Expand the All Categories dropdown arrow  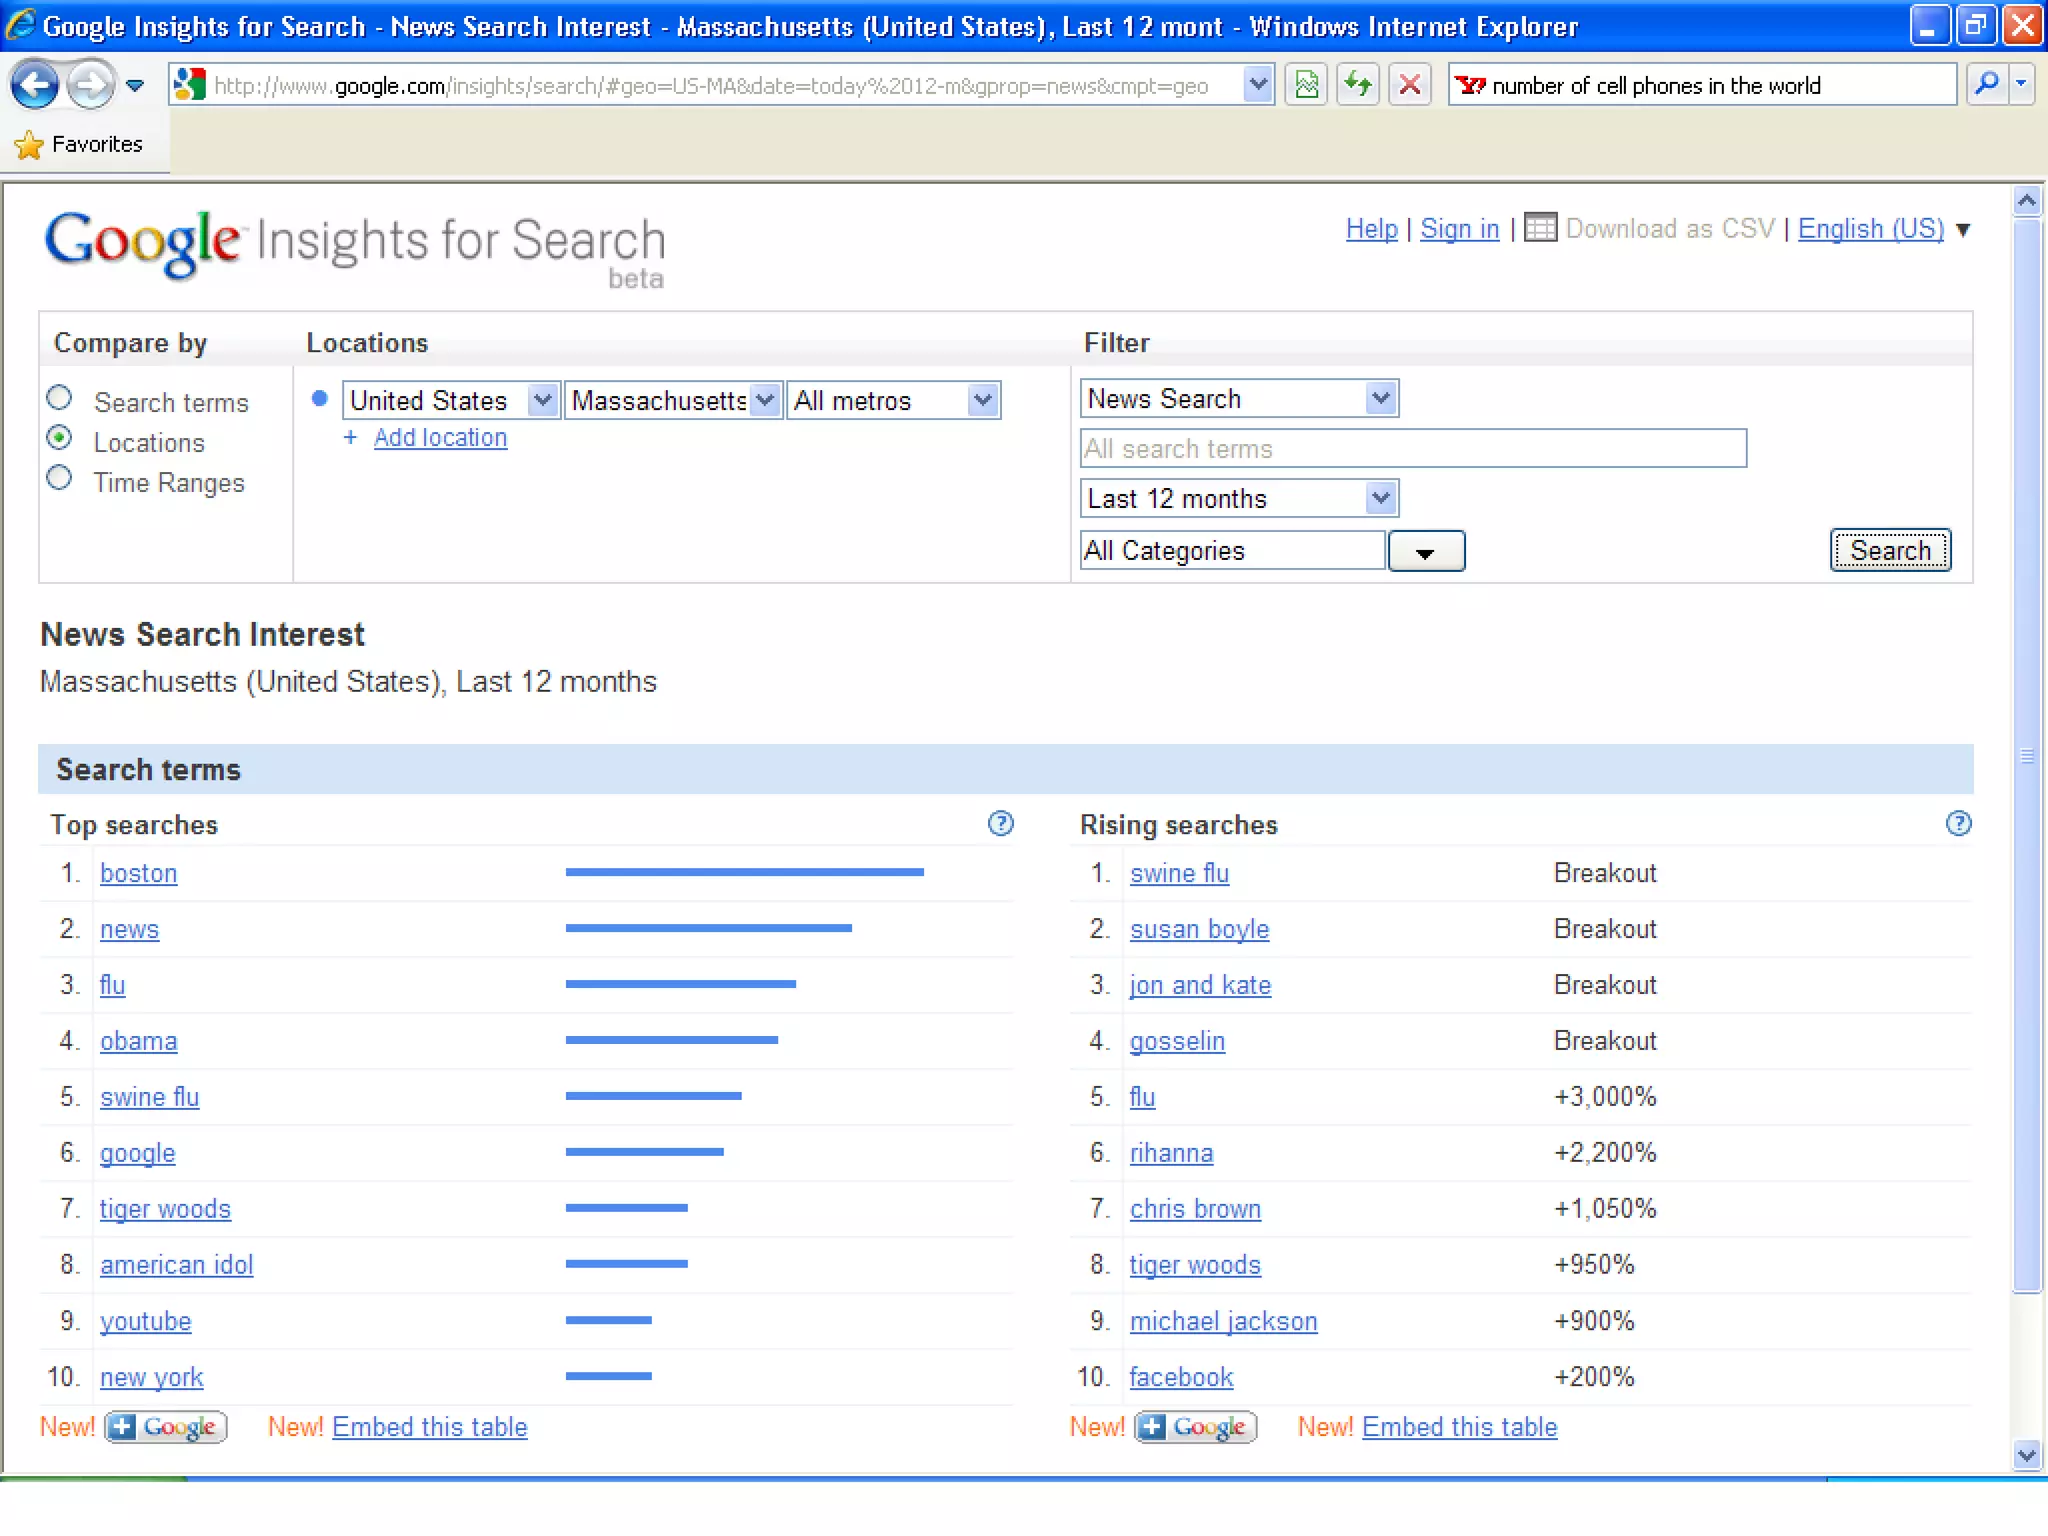coord(1425,552)
